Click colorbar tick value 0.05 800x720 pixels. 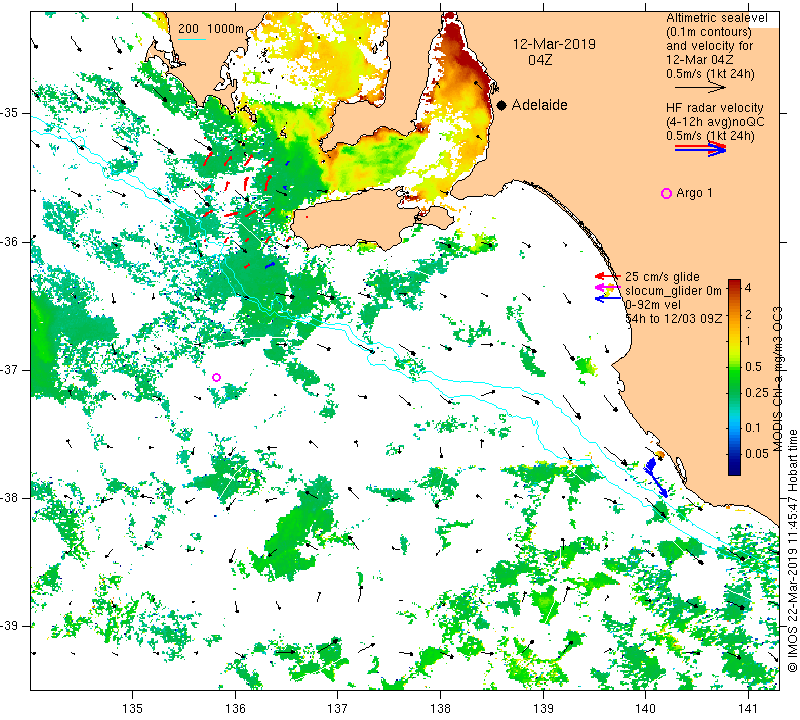pos(757,453)
